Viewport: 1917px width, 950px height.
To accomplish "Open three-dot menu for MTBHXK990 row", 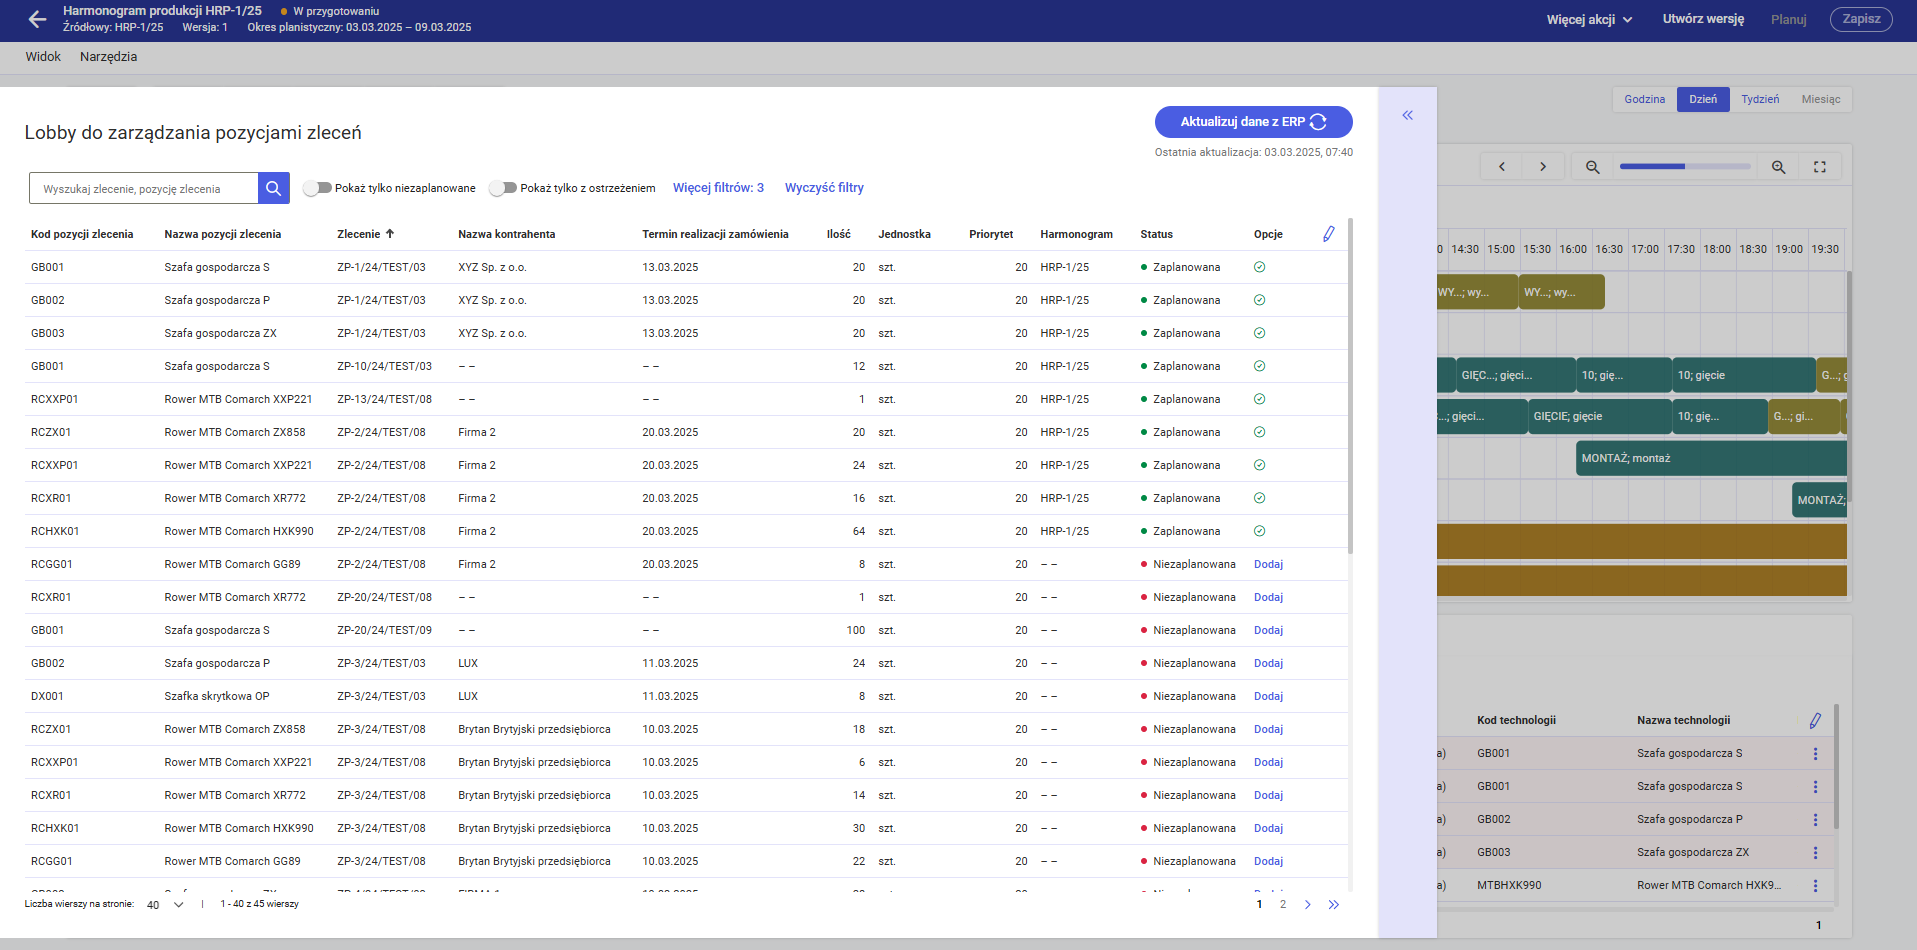I will 1815,885.
